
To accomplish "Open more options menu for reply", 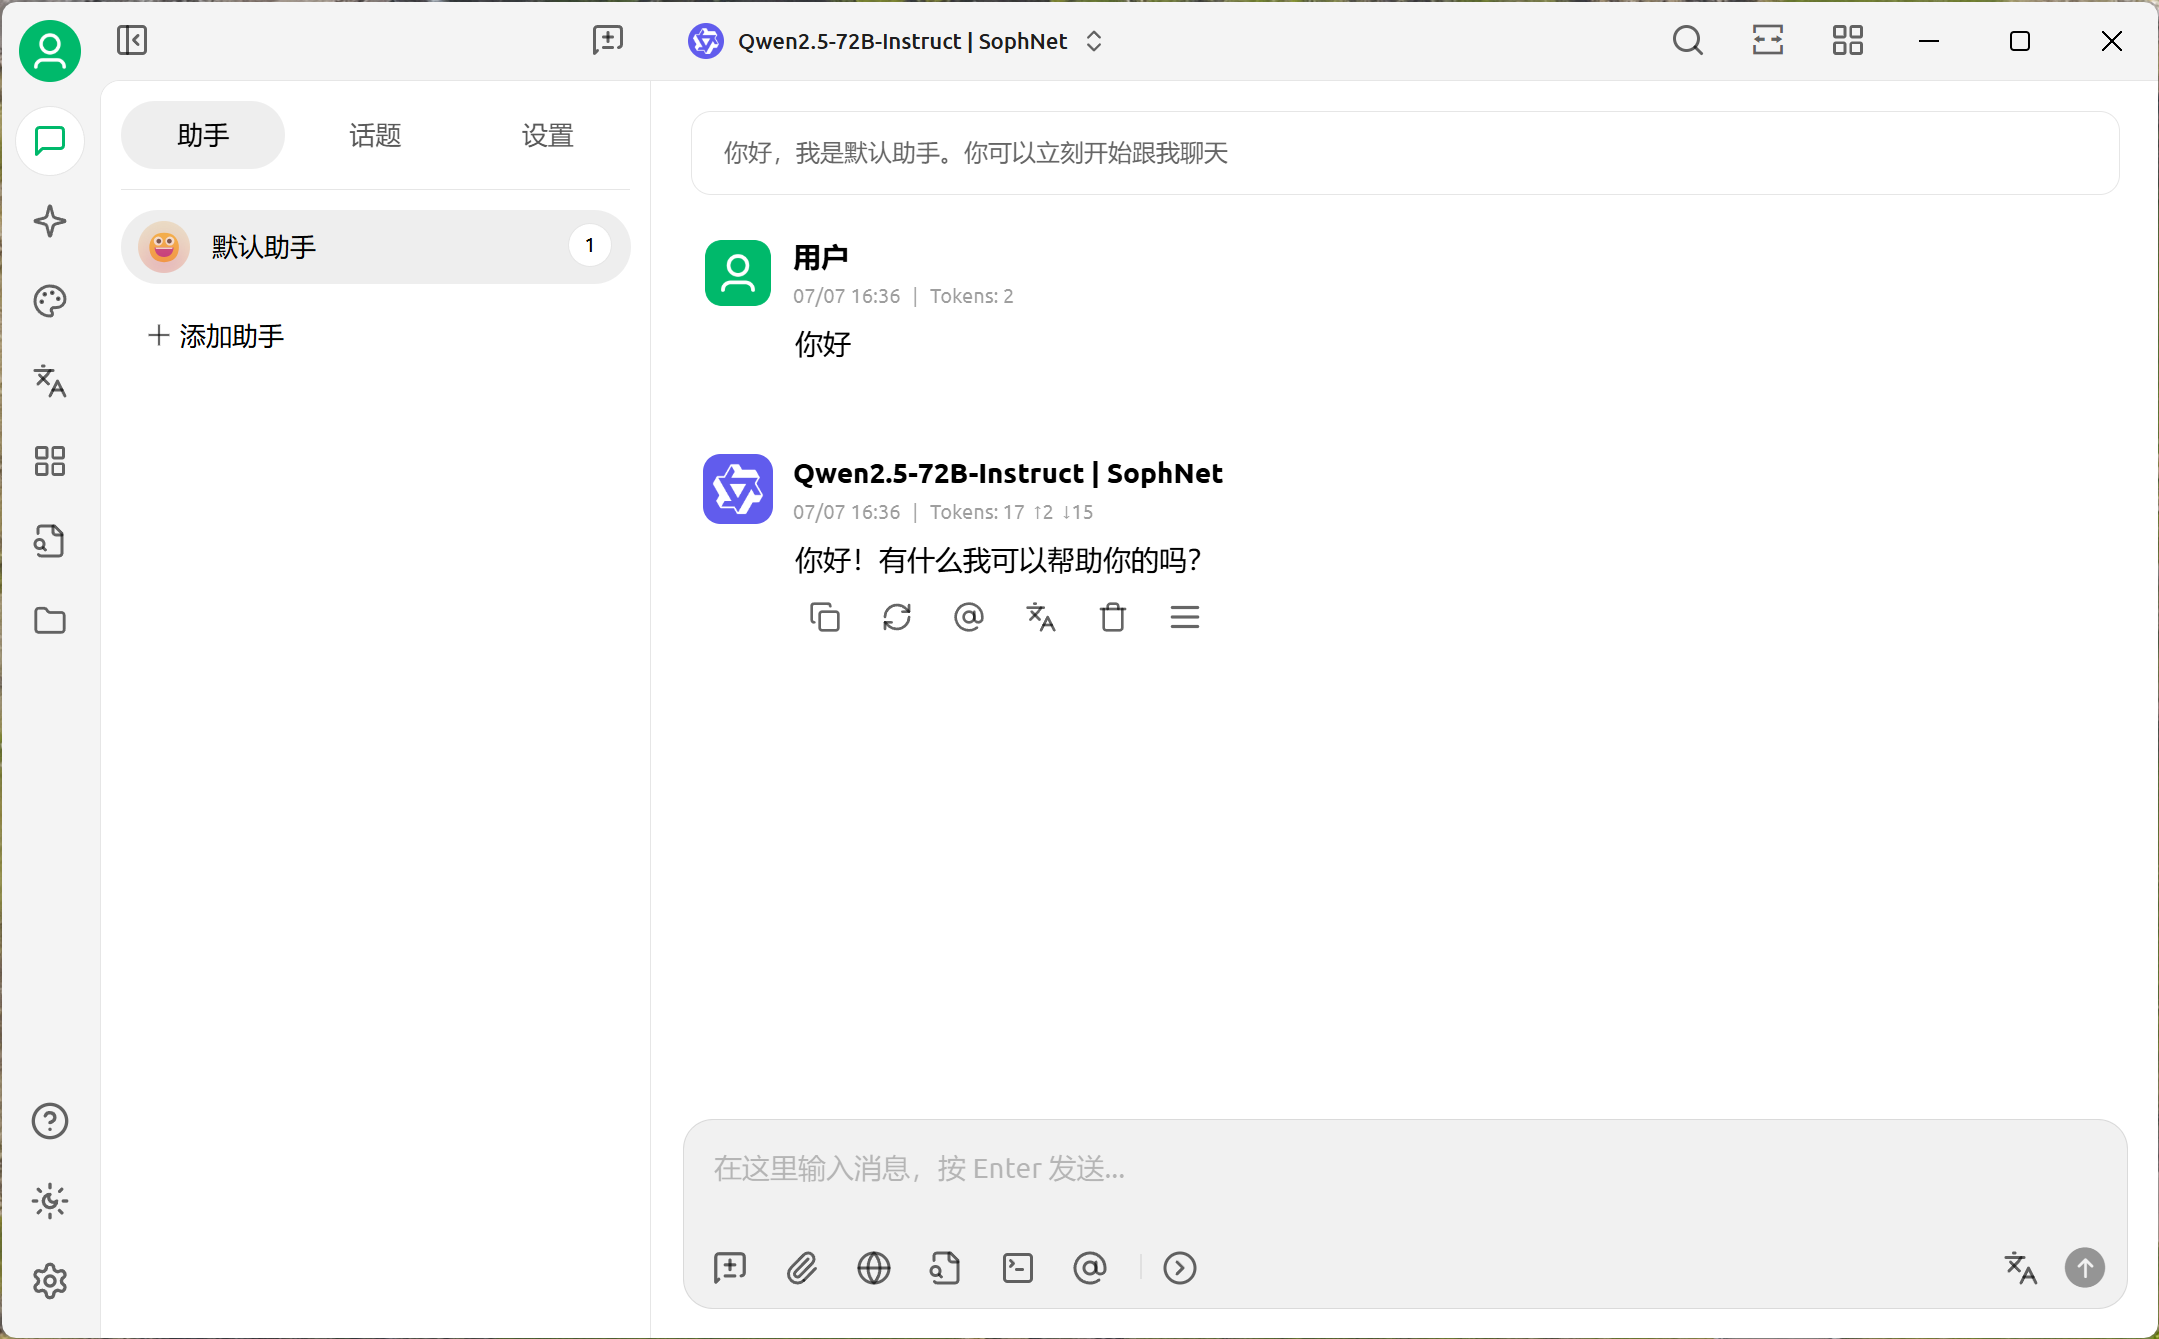I will [x=1185, y=617].
